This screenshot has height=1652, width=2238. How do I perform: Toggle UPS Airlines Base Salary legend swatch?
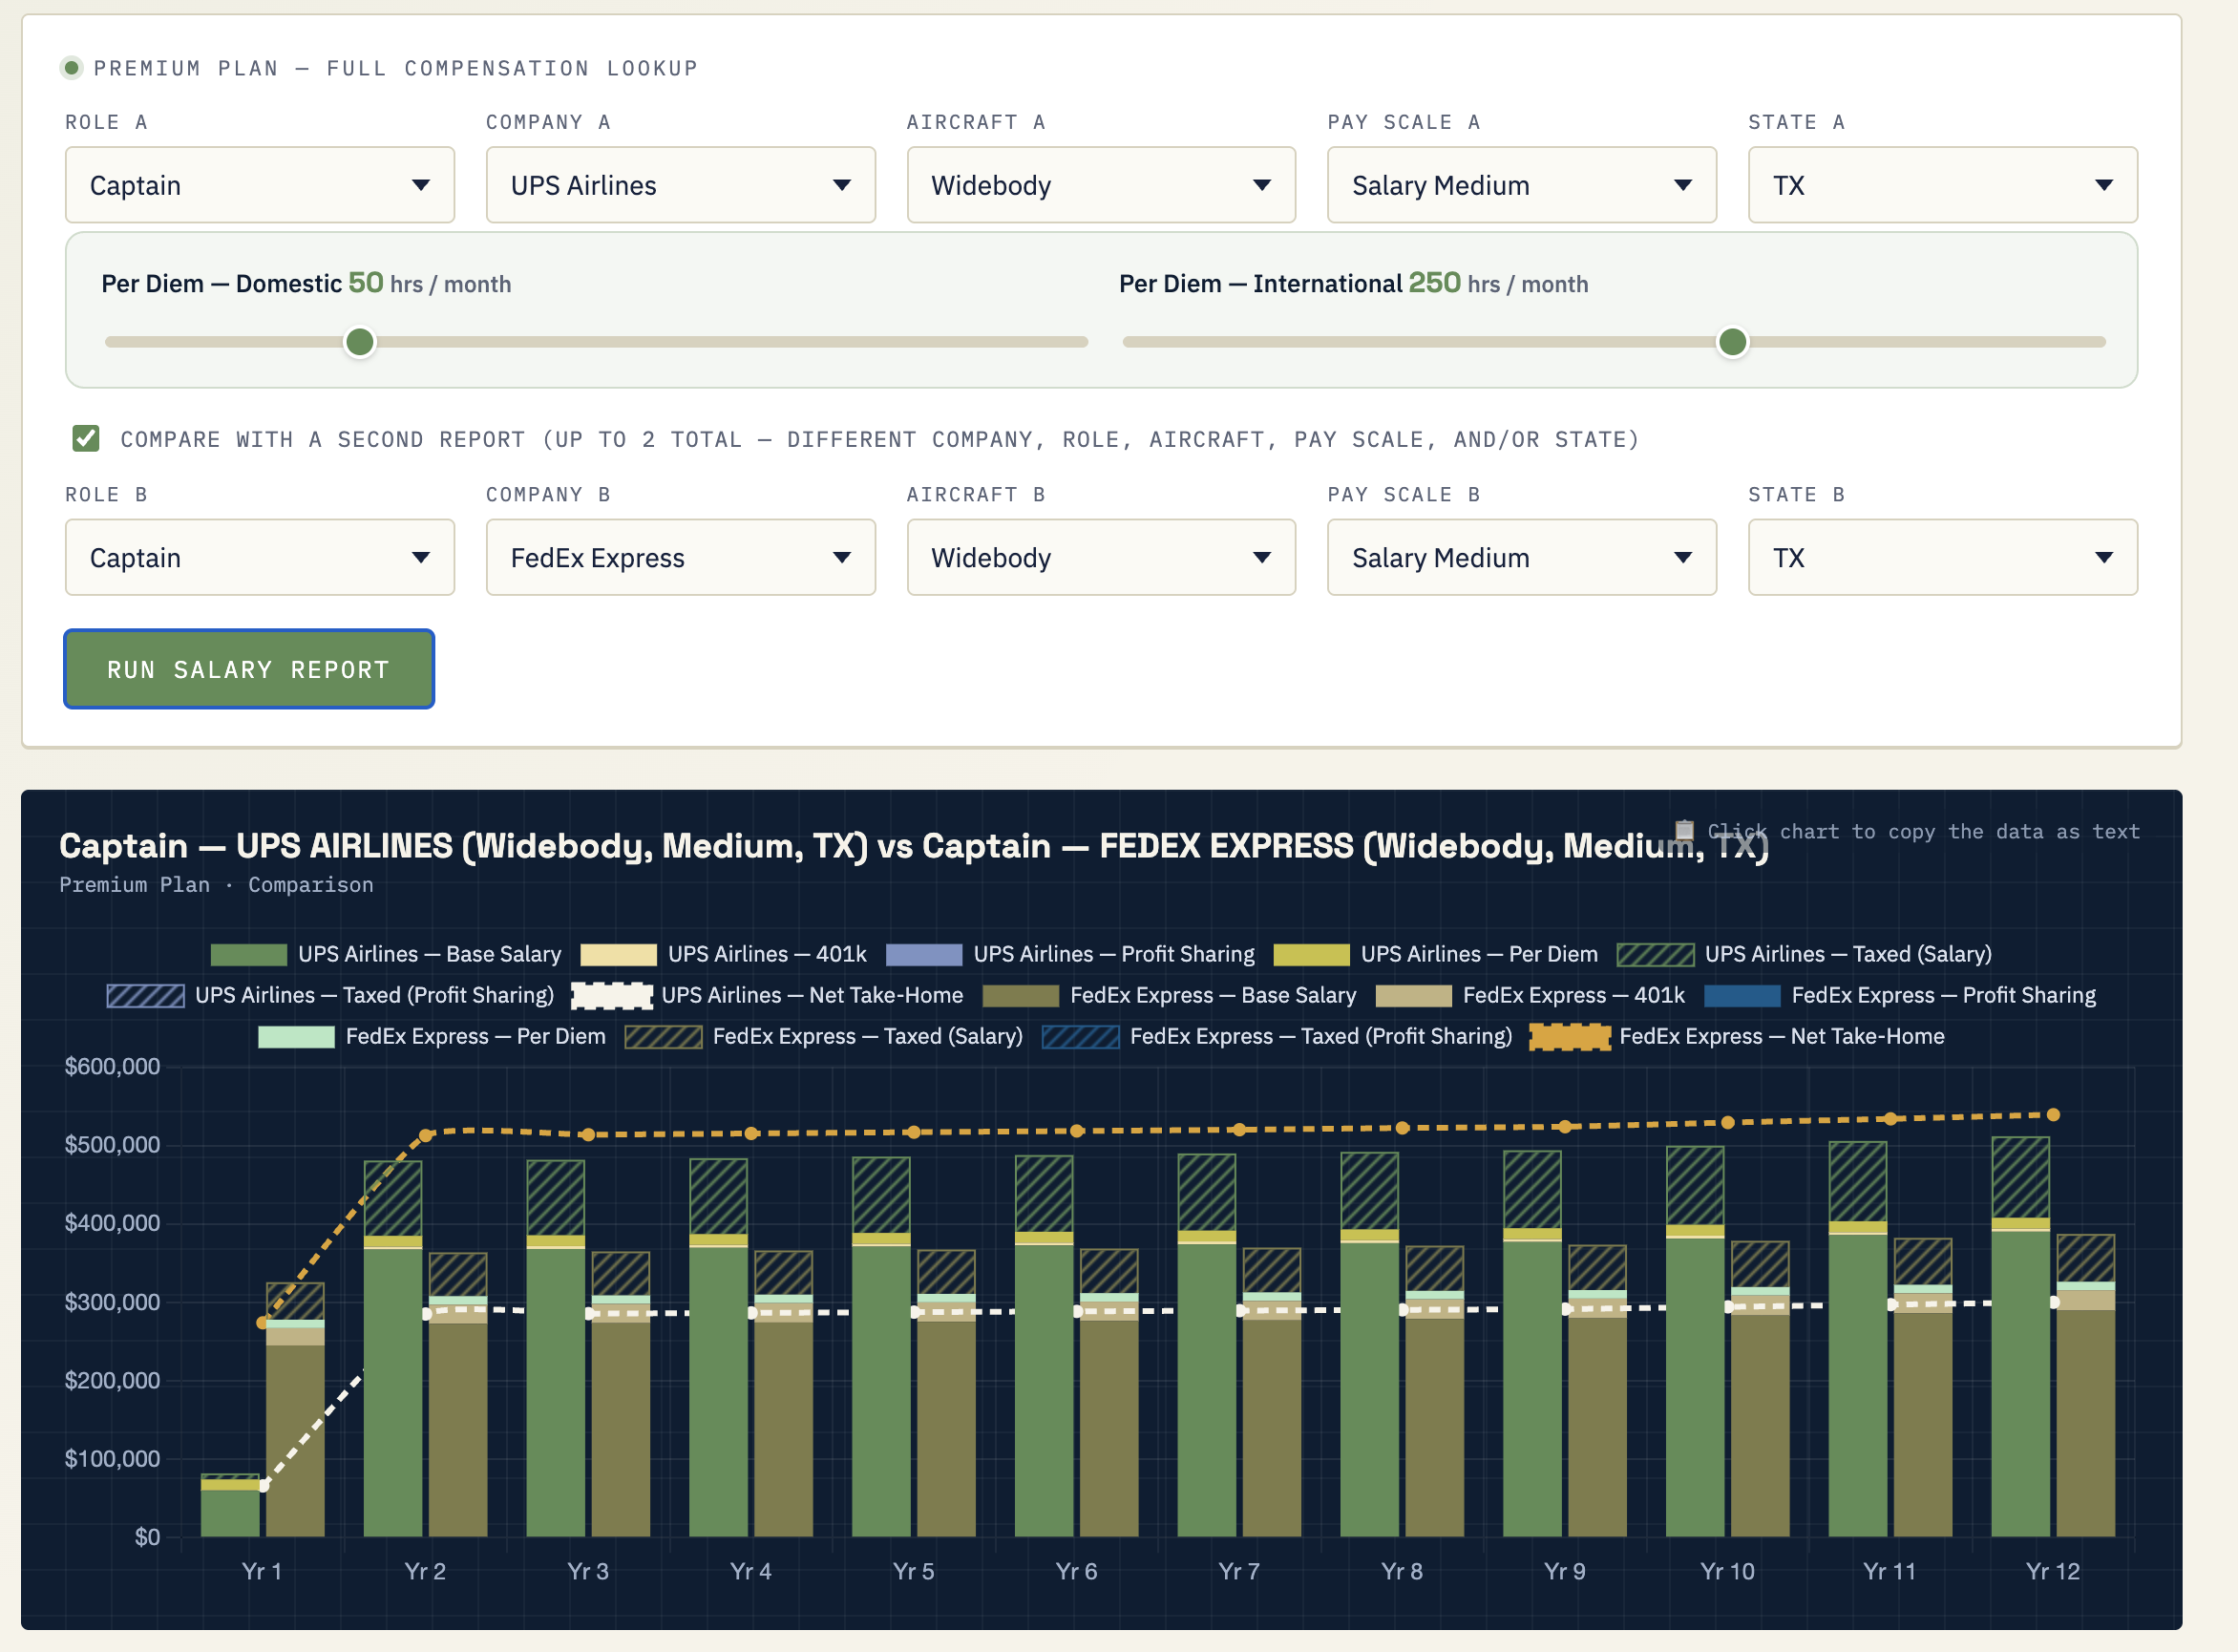point(249,954)
